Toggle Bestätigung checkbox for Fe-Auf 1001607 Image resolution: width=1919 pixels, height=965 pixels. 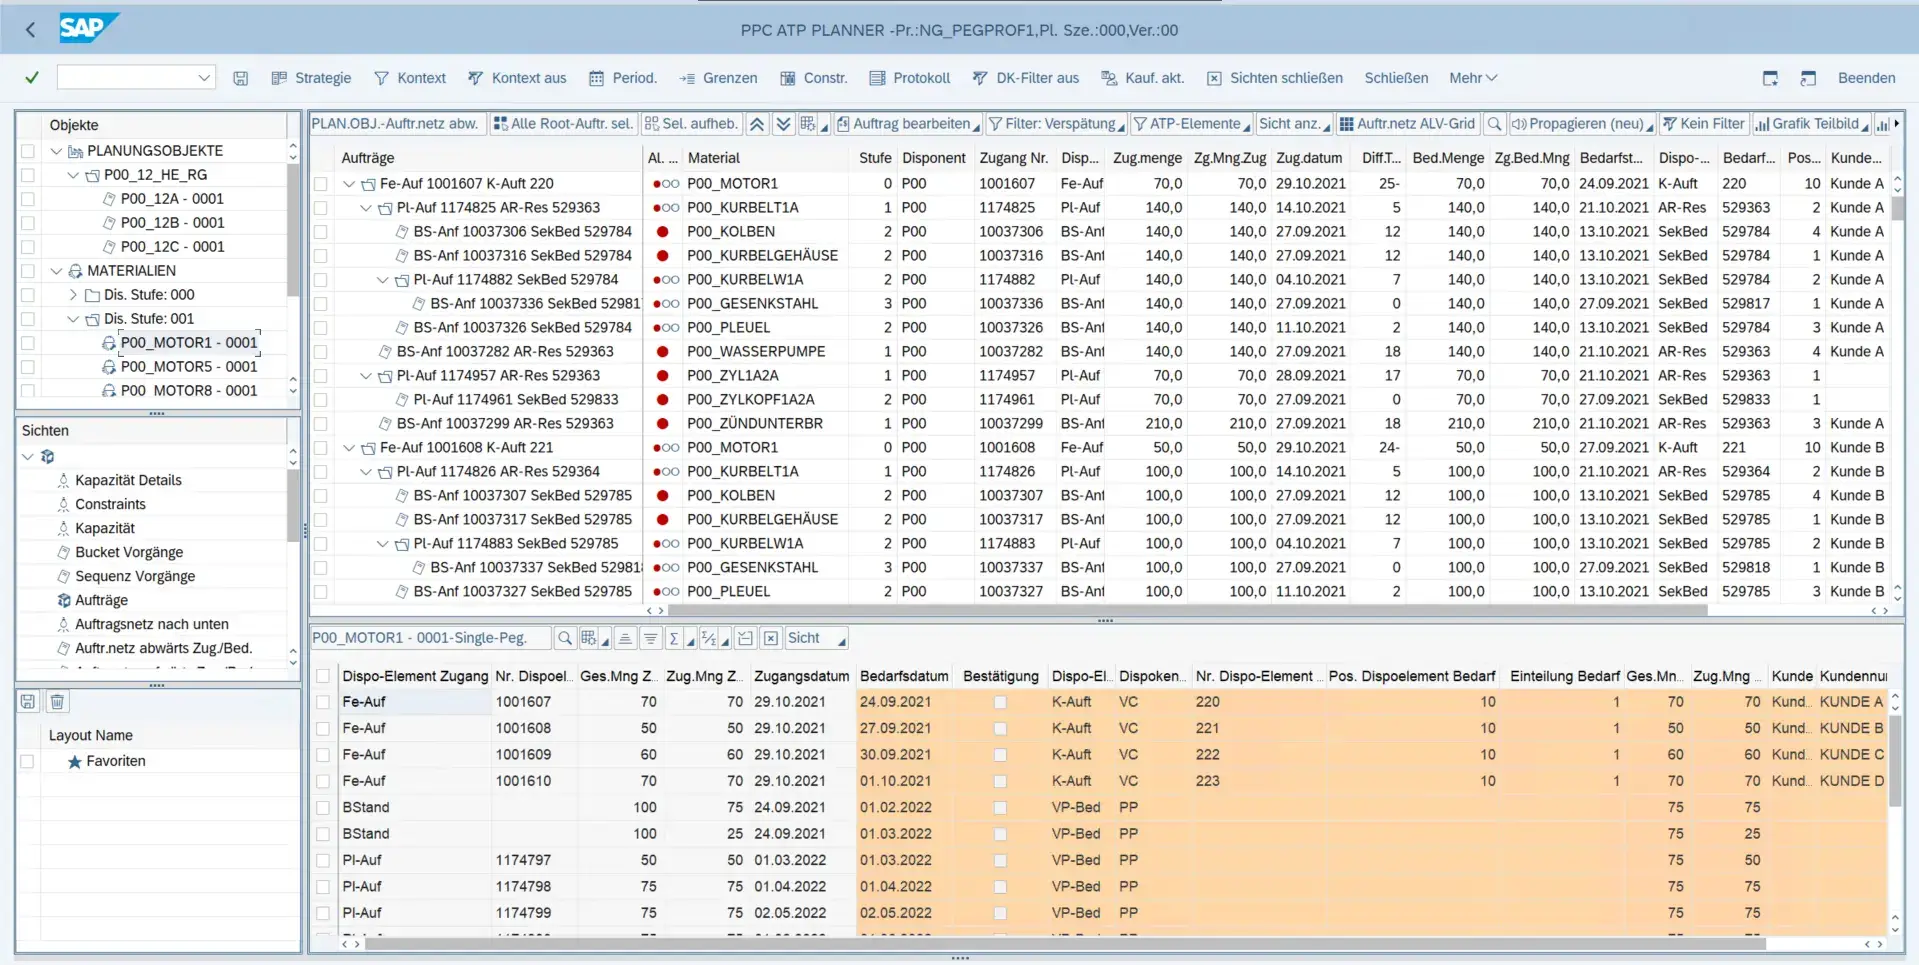click(x=1000, y=702)
